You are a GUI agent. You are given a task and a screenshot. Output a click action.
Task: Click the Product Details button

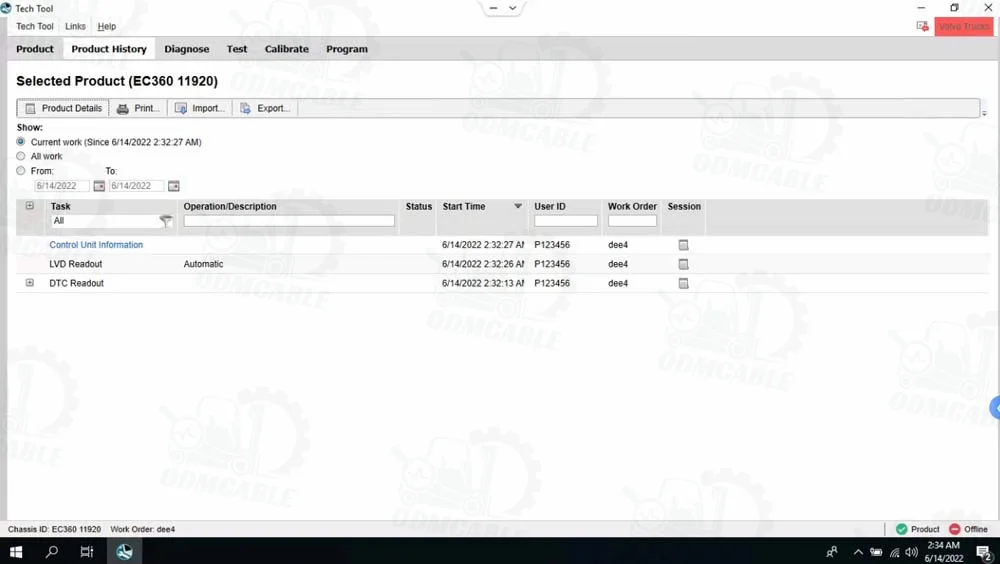(63, 108)
